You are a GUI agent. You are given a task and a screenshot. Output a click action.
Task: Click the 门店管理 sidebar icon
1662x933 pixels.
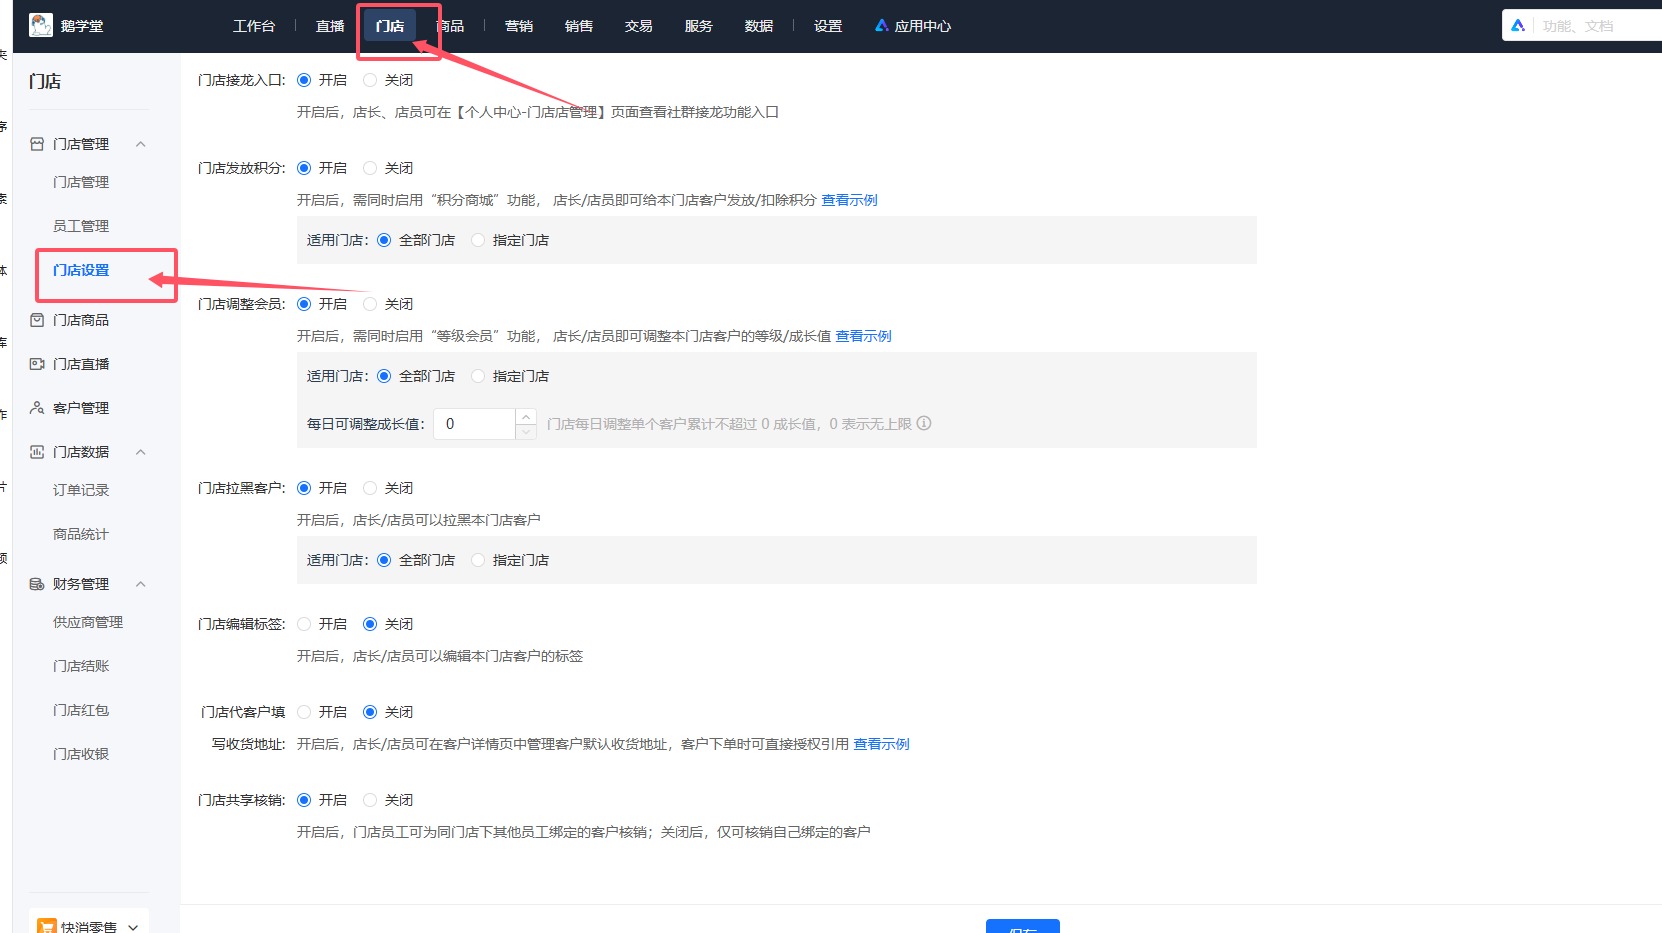point(37,143)
